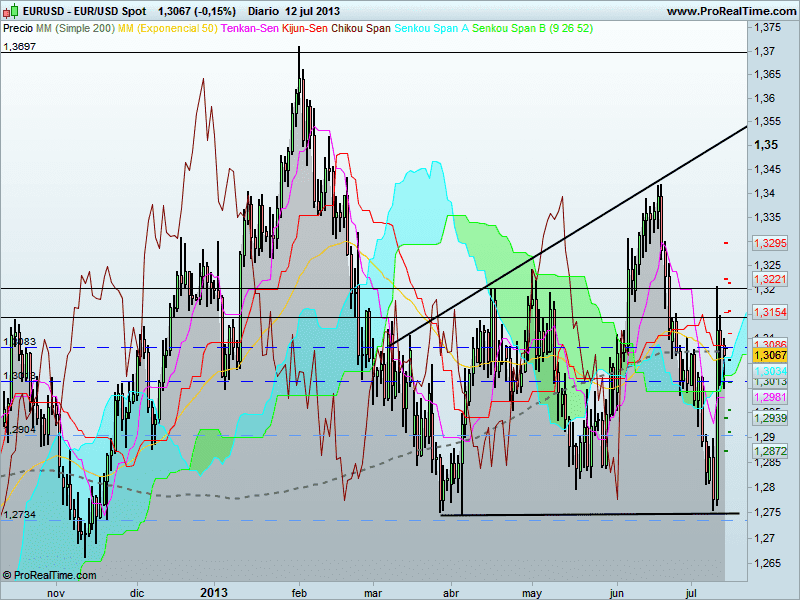The image size is (800, 600).
Task: Click the green 1,2872 price tag
Action: click(770, 451)
